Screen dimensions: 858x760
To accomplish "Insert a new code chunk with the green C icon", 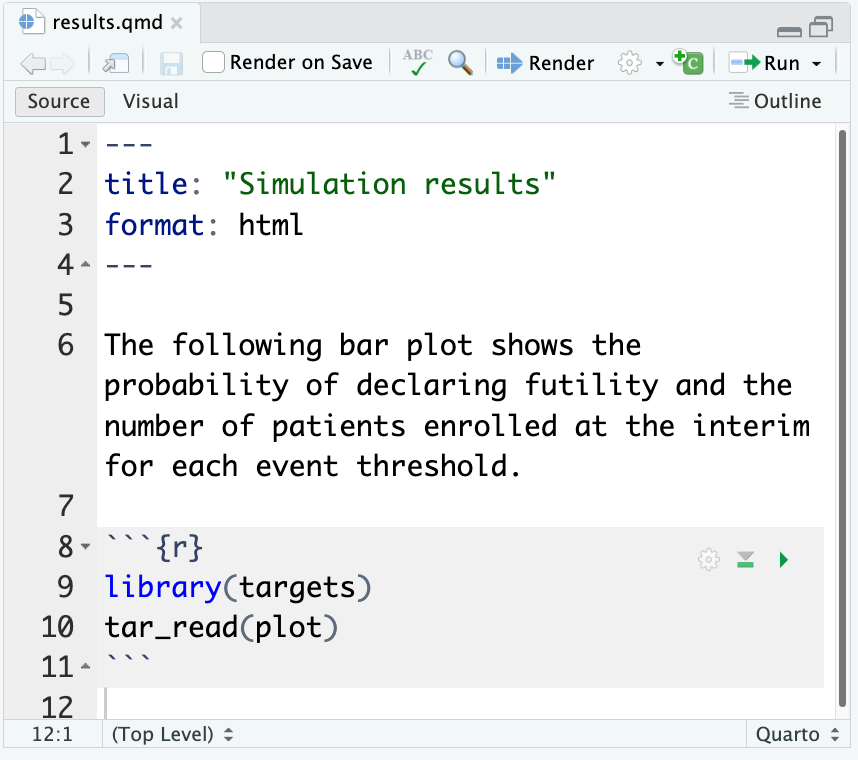I will coord(688,62).
